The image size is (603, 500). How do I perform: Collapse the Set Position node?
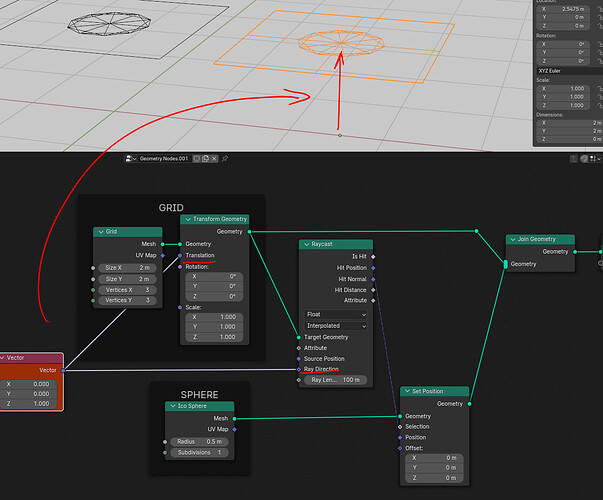point(407,391)
